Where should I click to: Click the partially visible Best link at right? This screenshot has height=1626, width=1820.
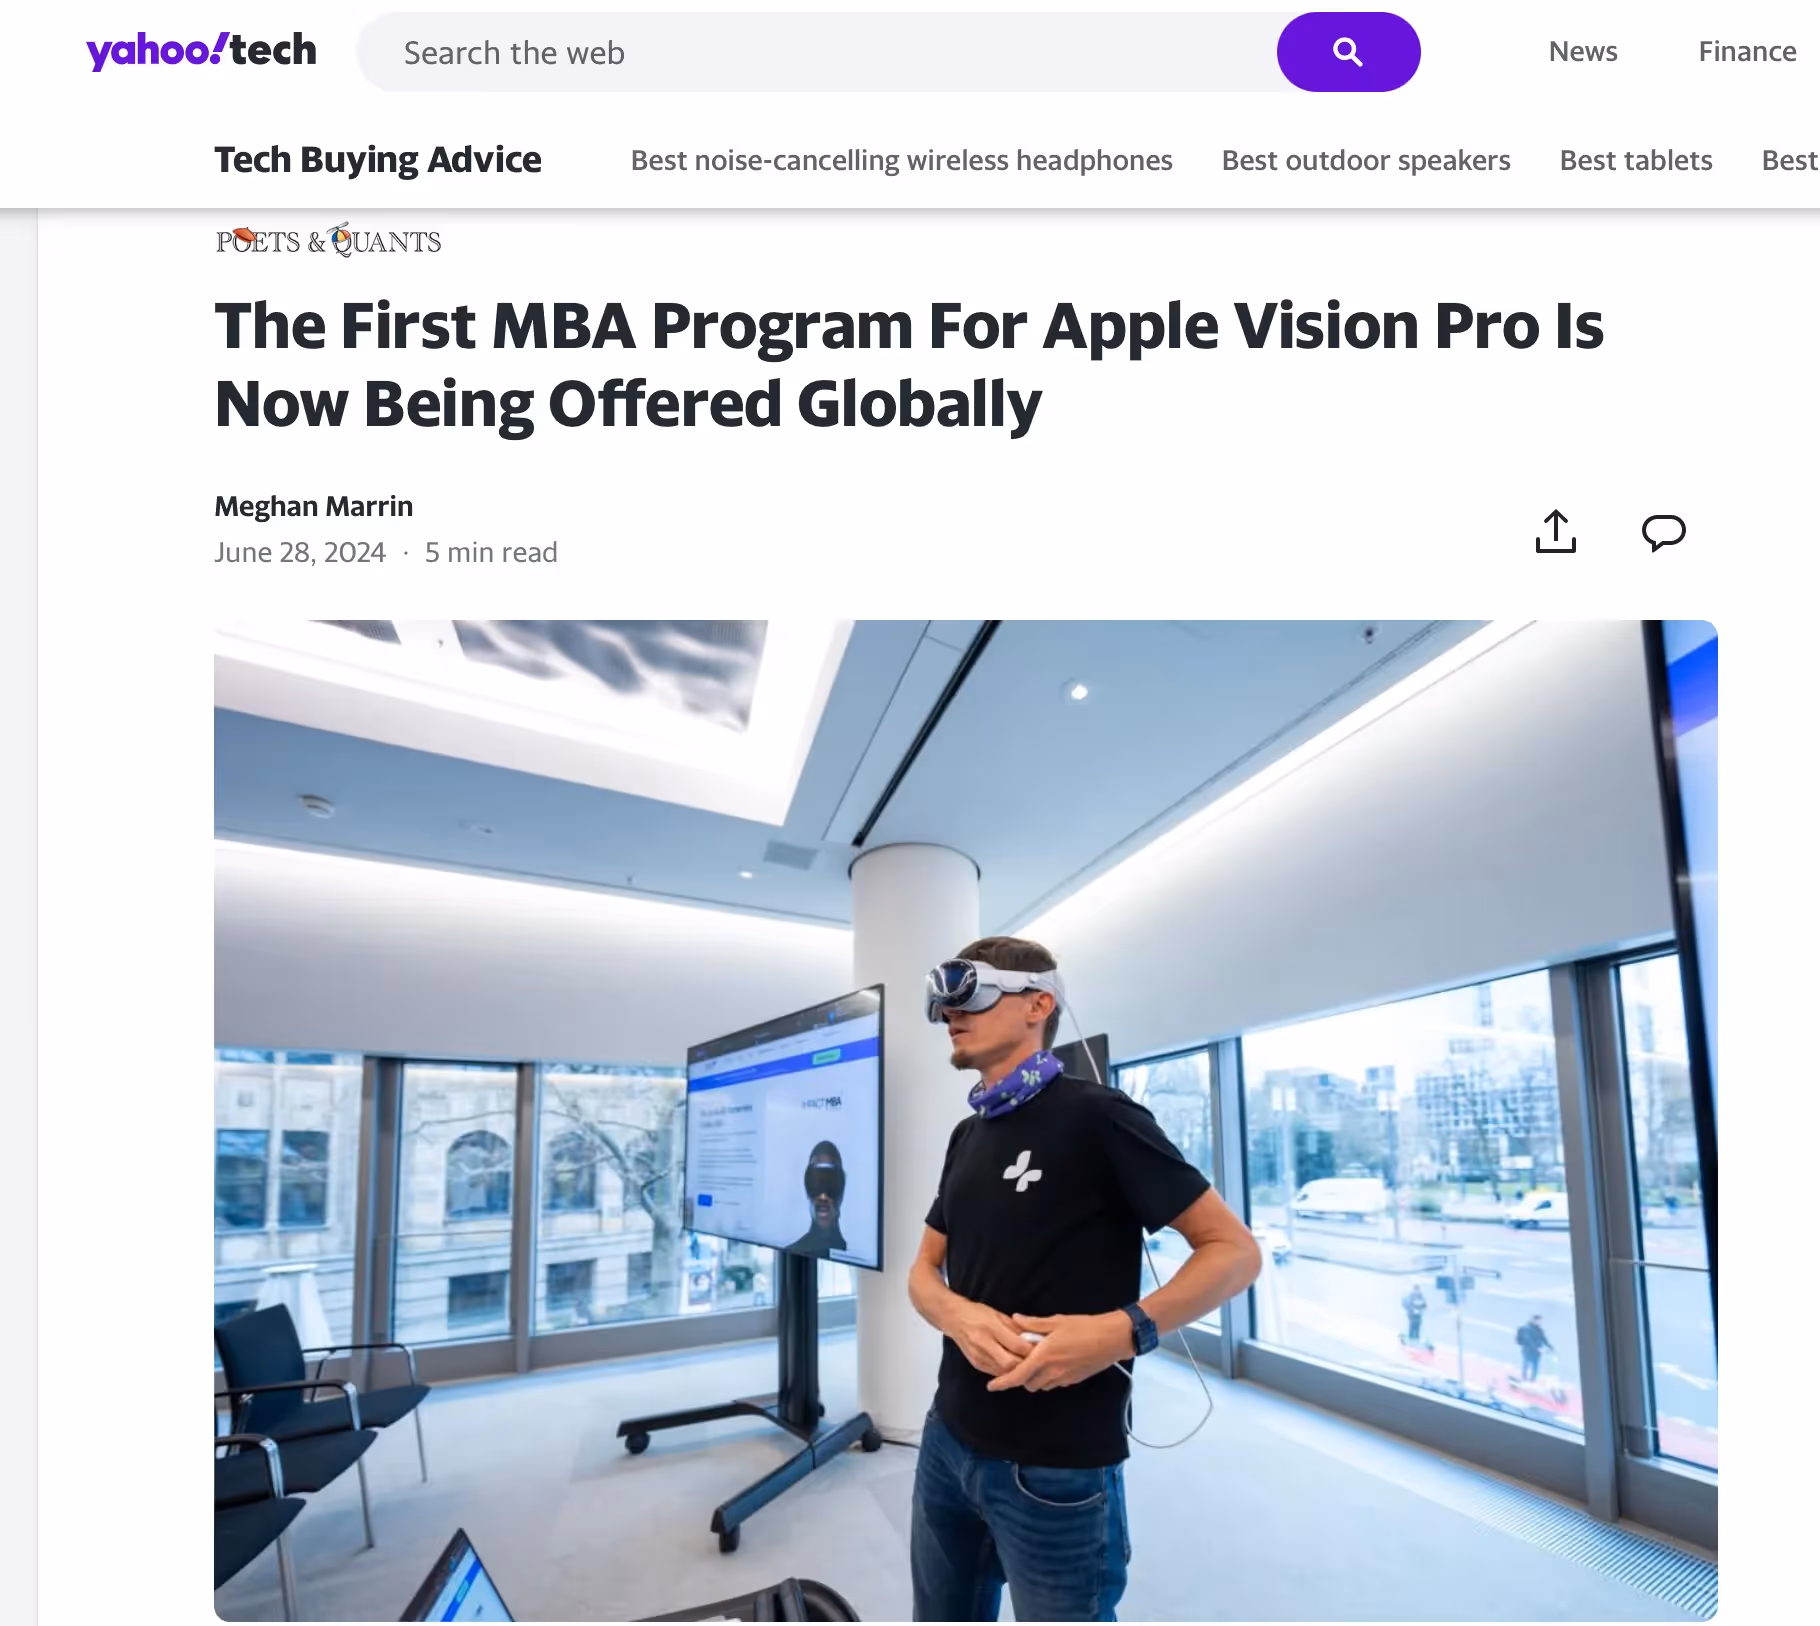1790,160
